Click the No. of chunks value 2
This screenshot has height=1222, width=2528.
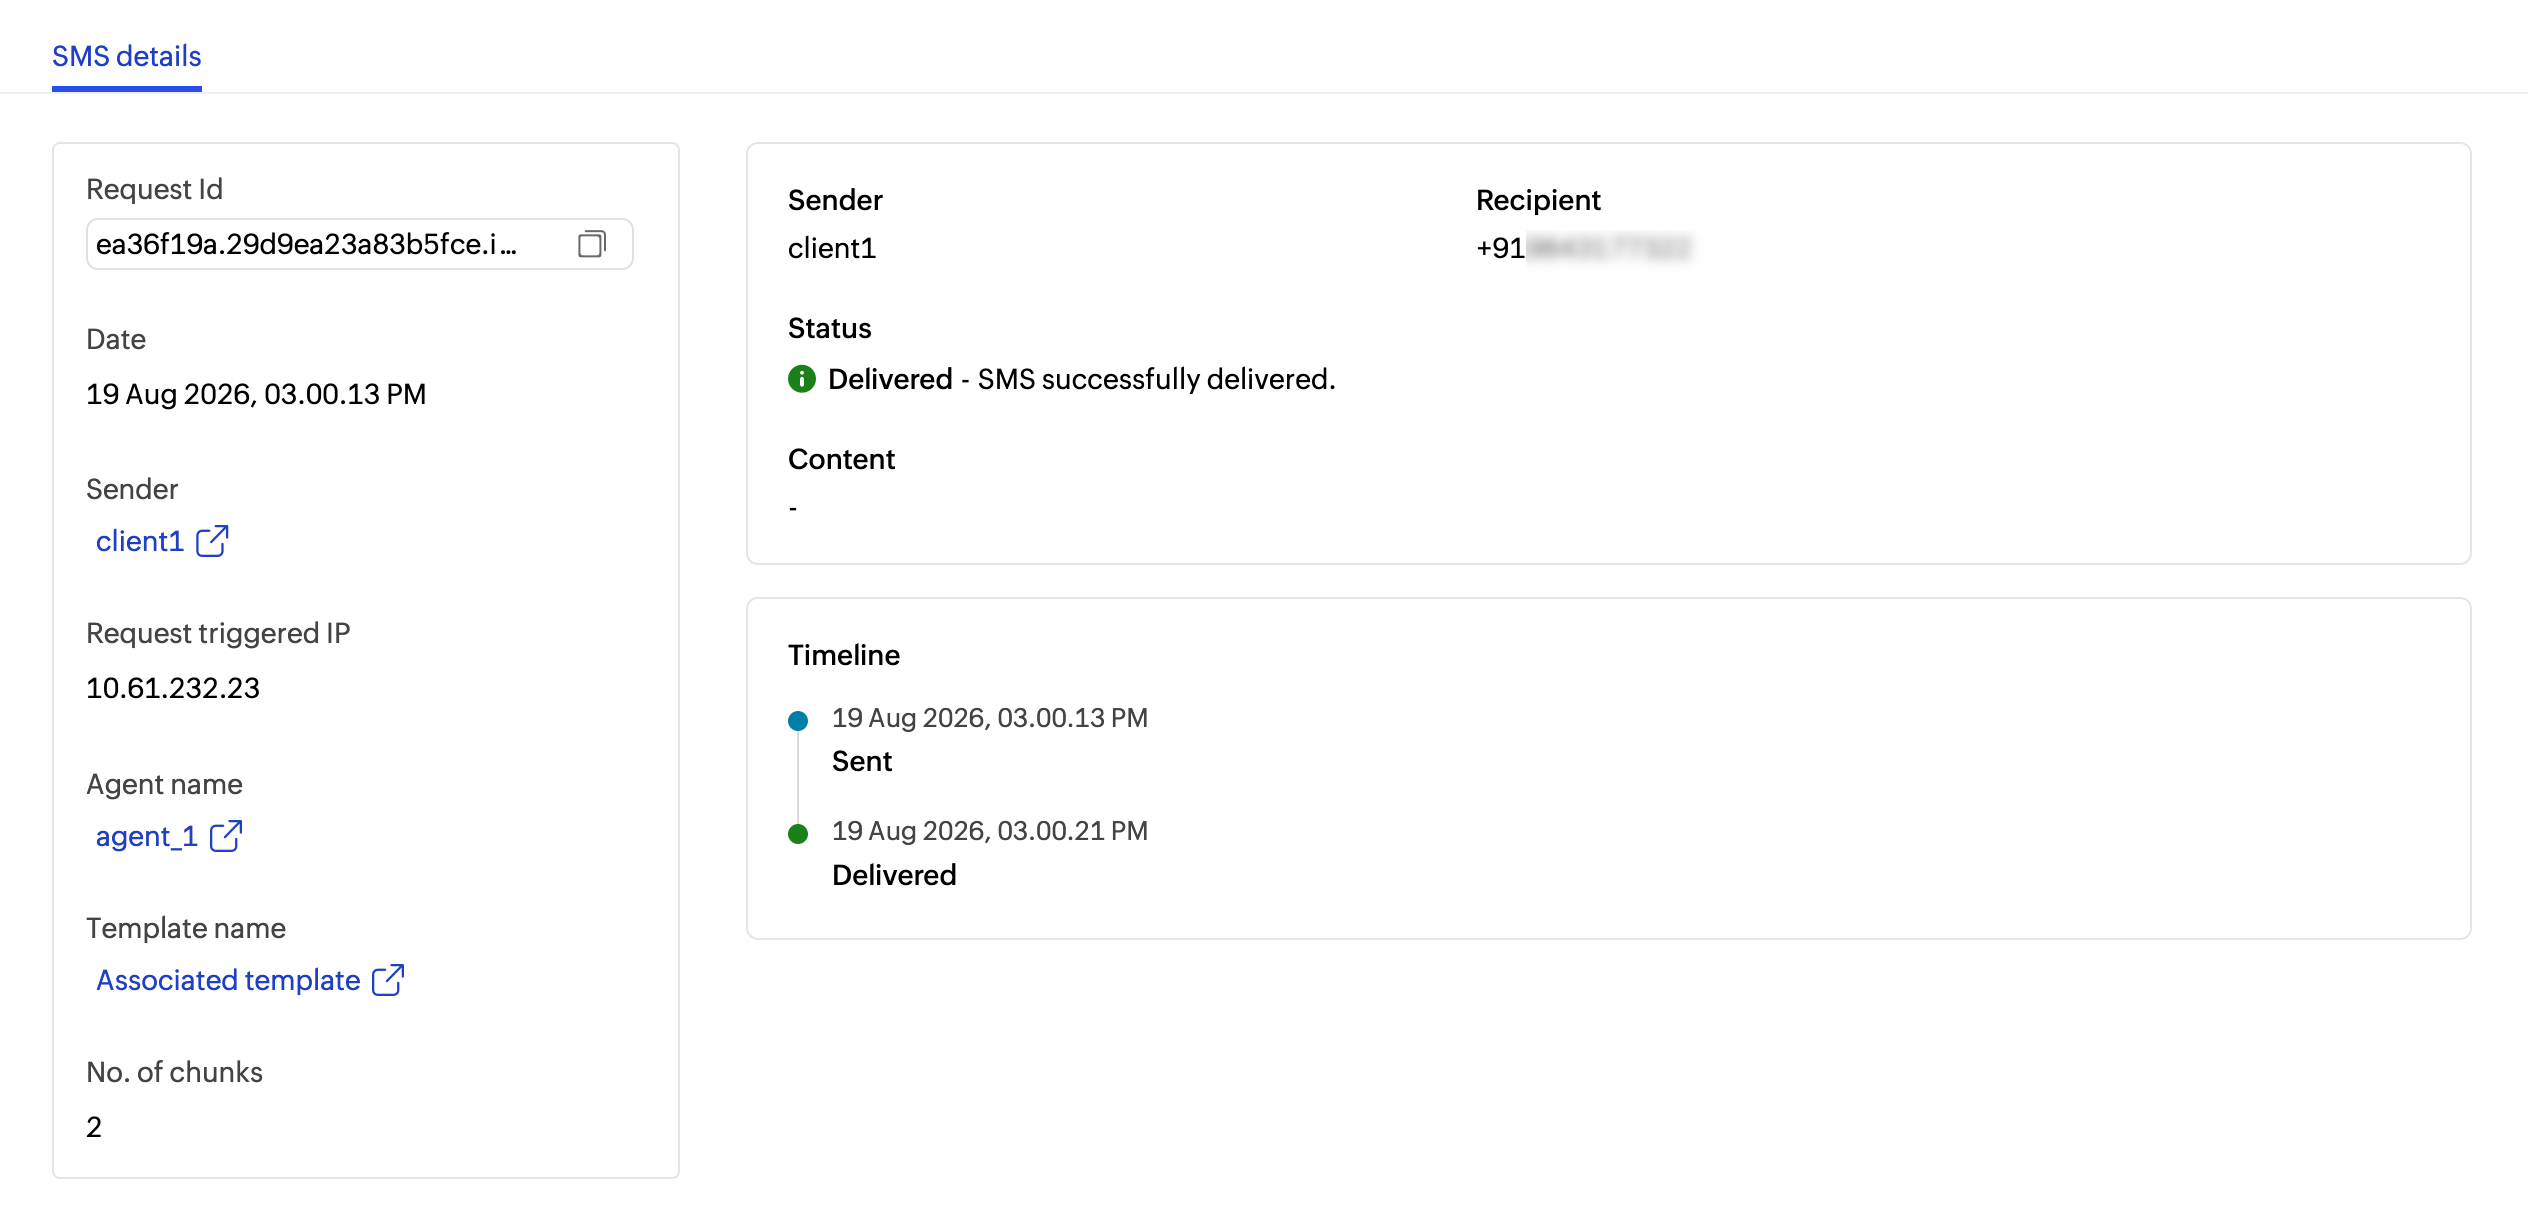coord(94,1127)
